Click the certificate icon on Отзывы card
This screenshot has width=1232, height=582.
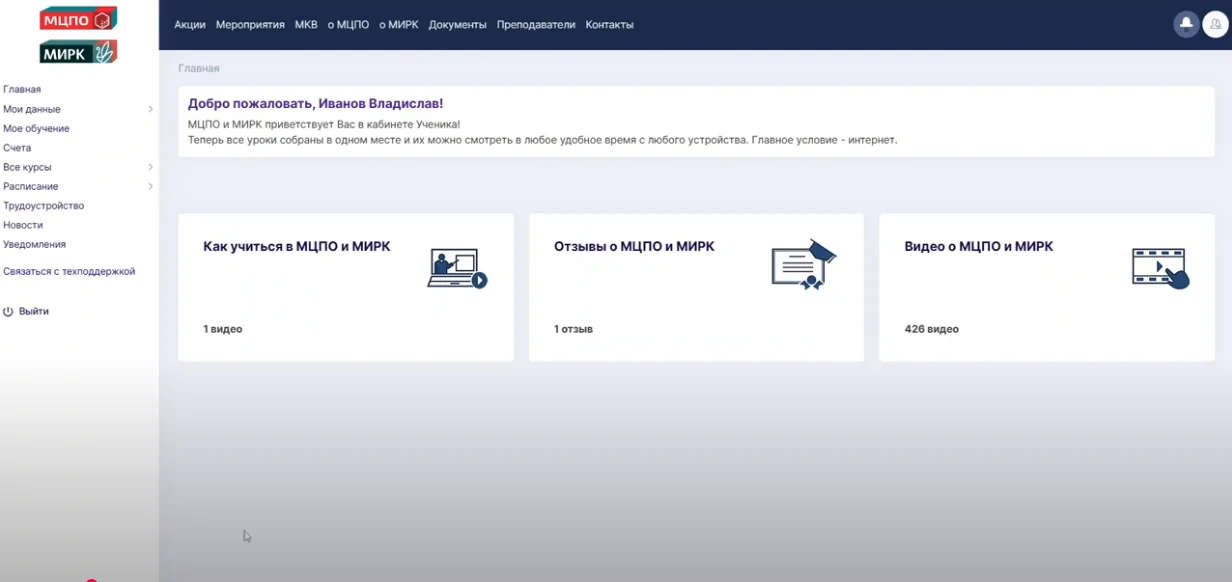[803, 265]
